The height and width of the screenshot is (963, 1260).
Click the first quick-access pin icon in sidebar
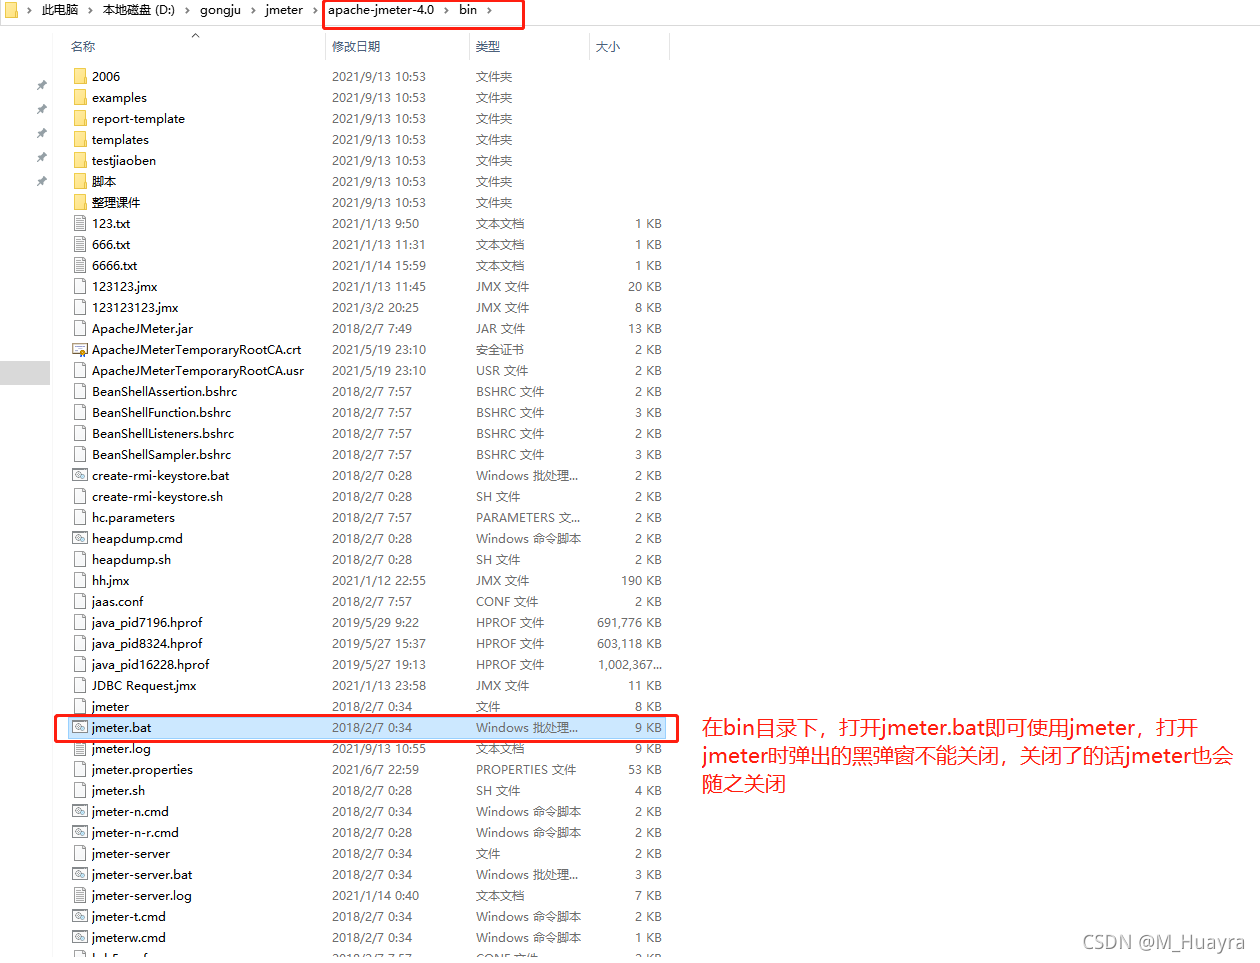click(42, 85)
